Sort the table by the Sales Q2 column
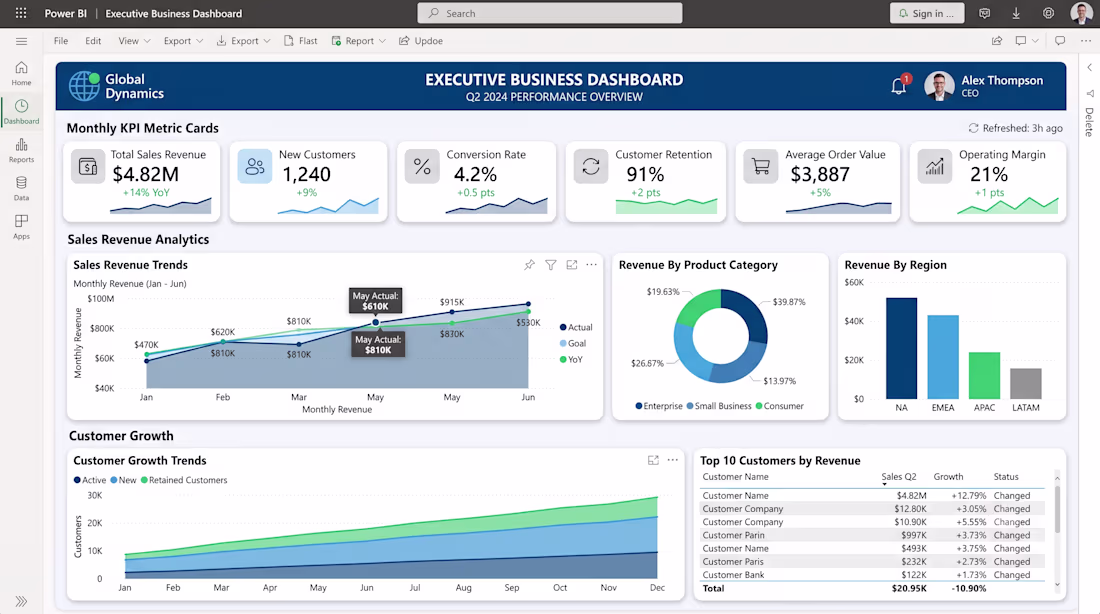This screenshot has width=1100, height=614. point(899,477)
